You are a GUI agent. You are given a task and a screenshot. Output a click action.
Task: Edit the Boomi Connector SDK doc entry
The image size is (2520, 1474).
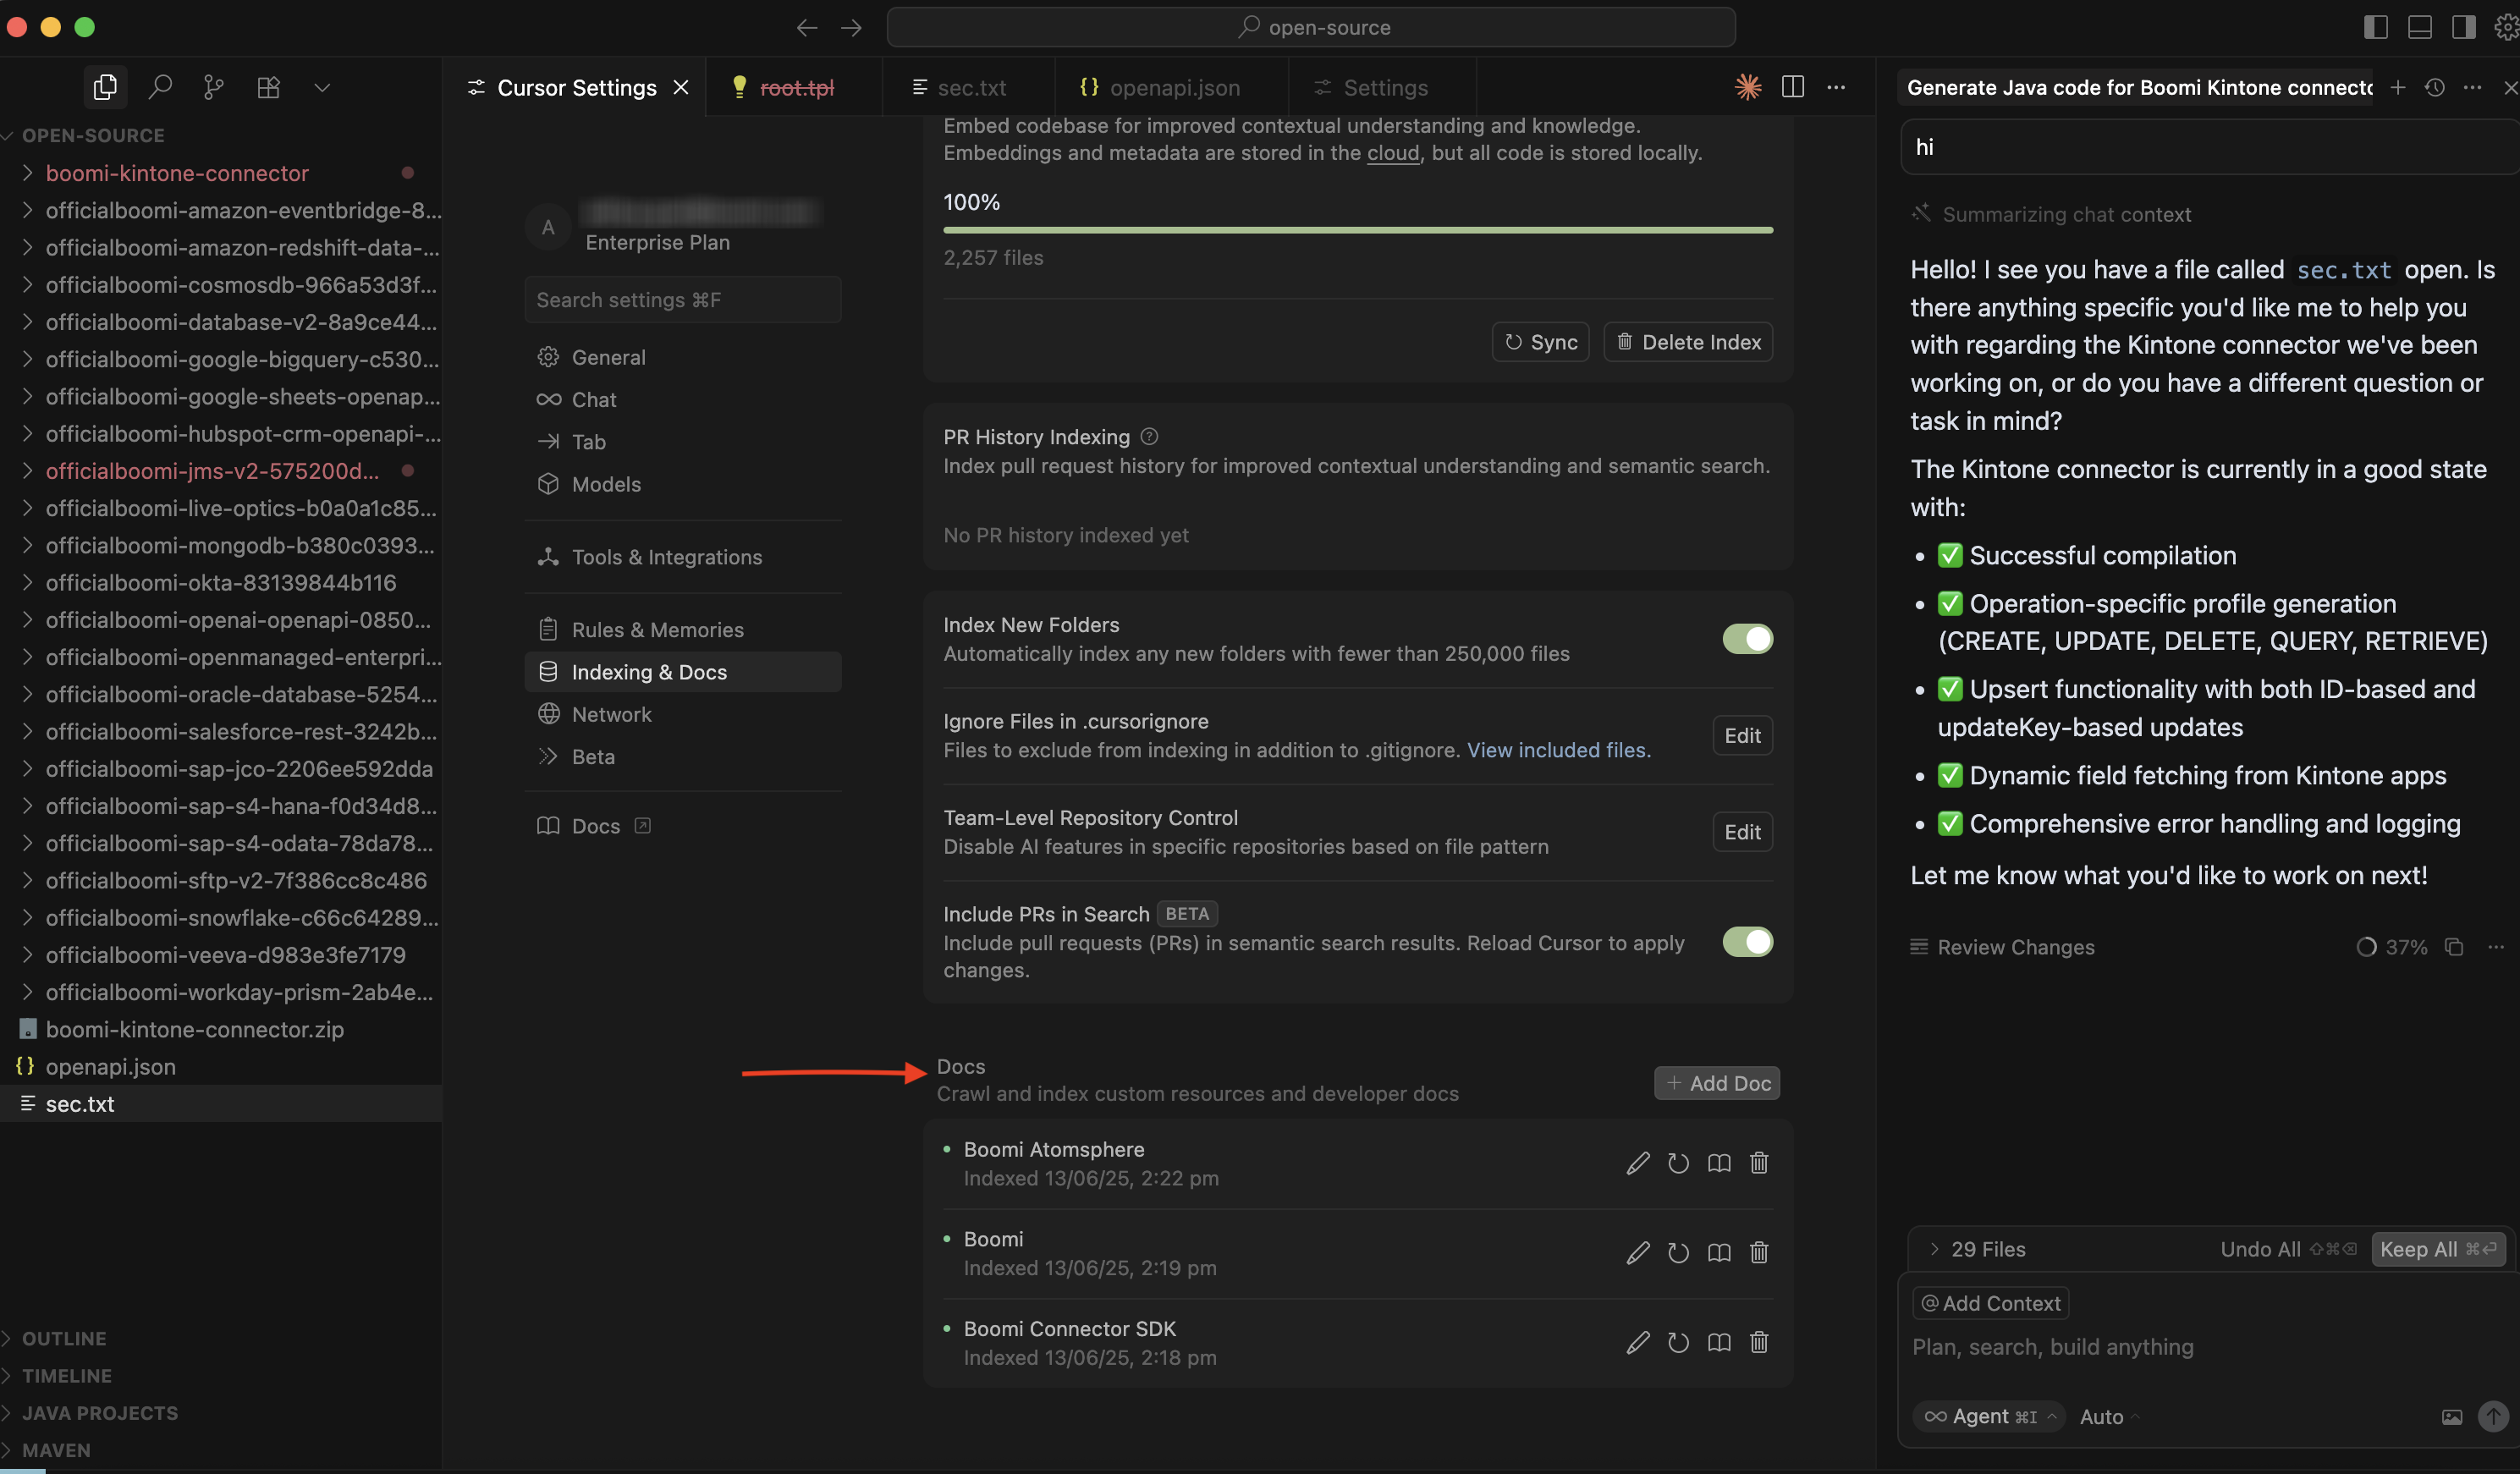coord(1637,1343)
